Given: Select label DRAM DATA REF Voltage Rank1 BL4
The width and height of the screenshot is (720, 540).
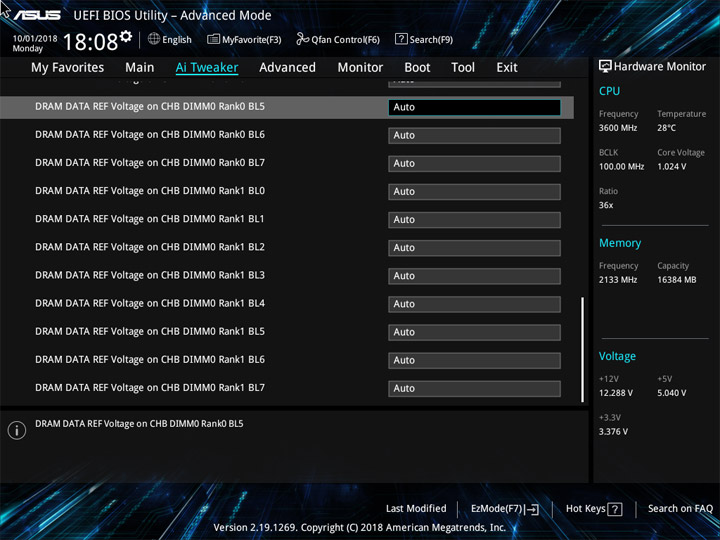Looking at the screenshot, I should coord(150,304).
